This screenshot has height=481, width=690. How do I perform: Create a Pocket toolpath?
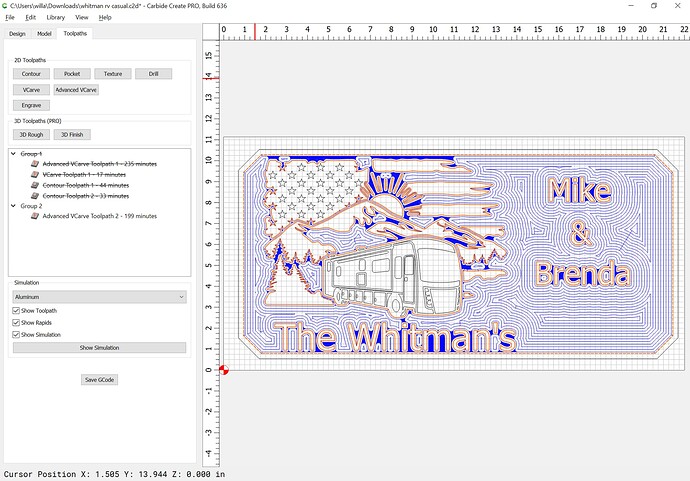click(72, 74)
